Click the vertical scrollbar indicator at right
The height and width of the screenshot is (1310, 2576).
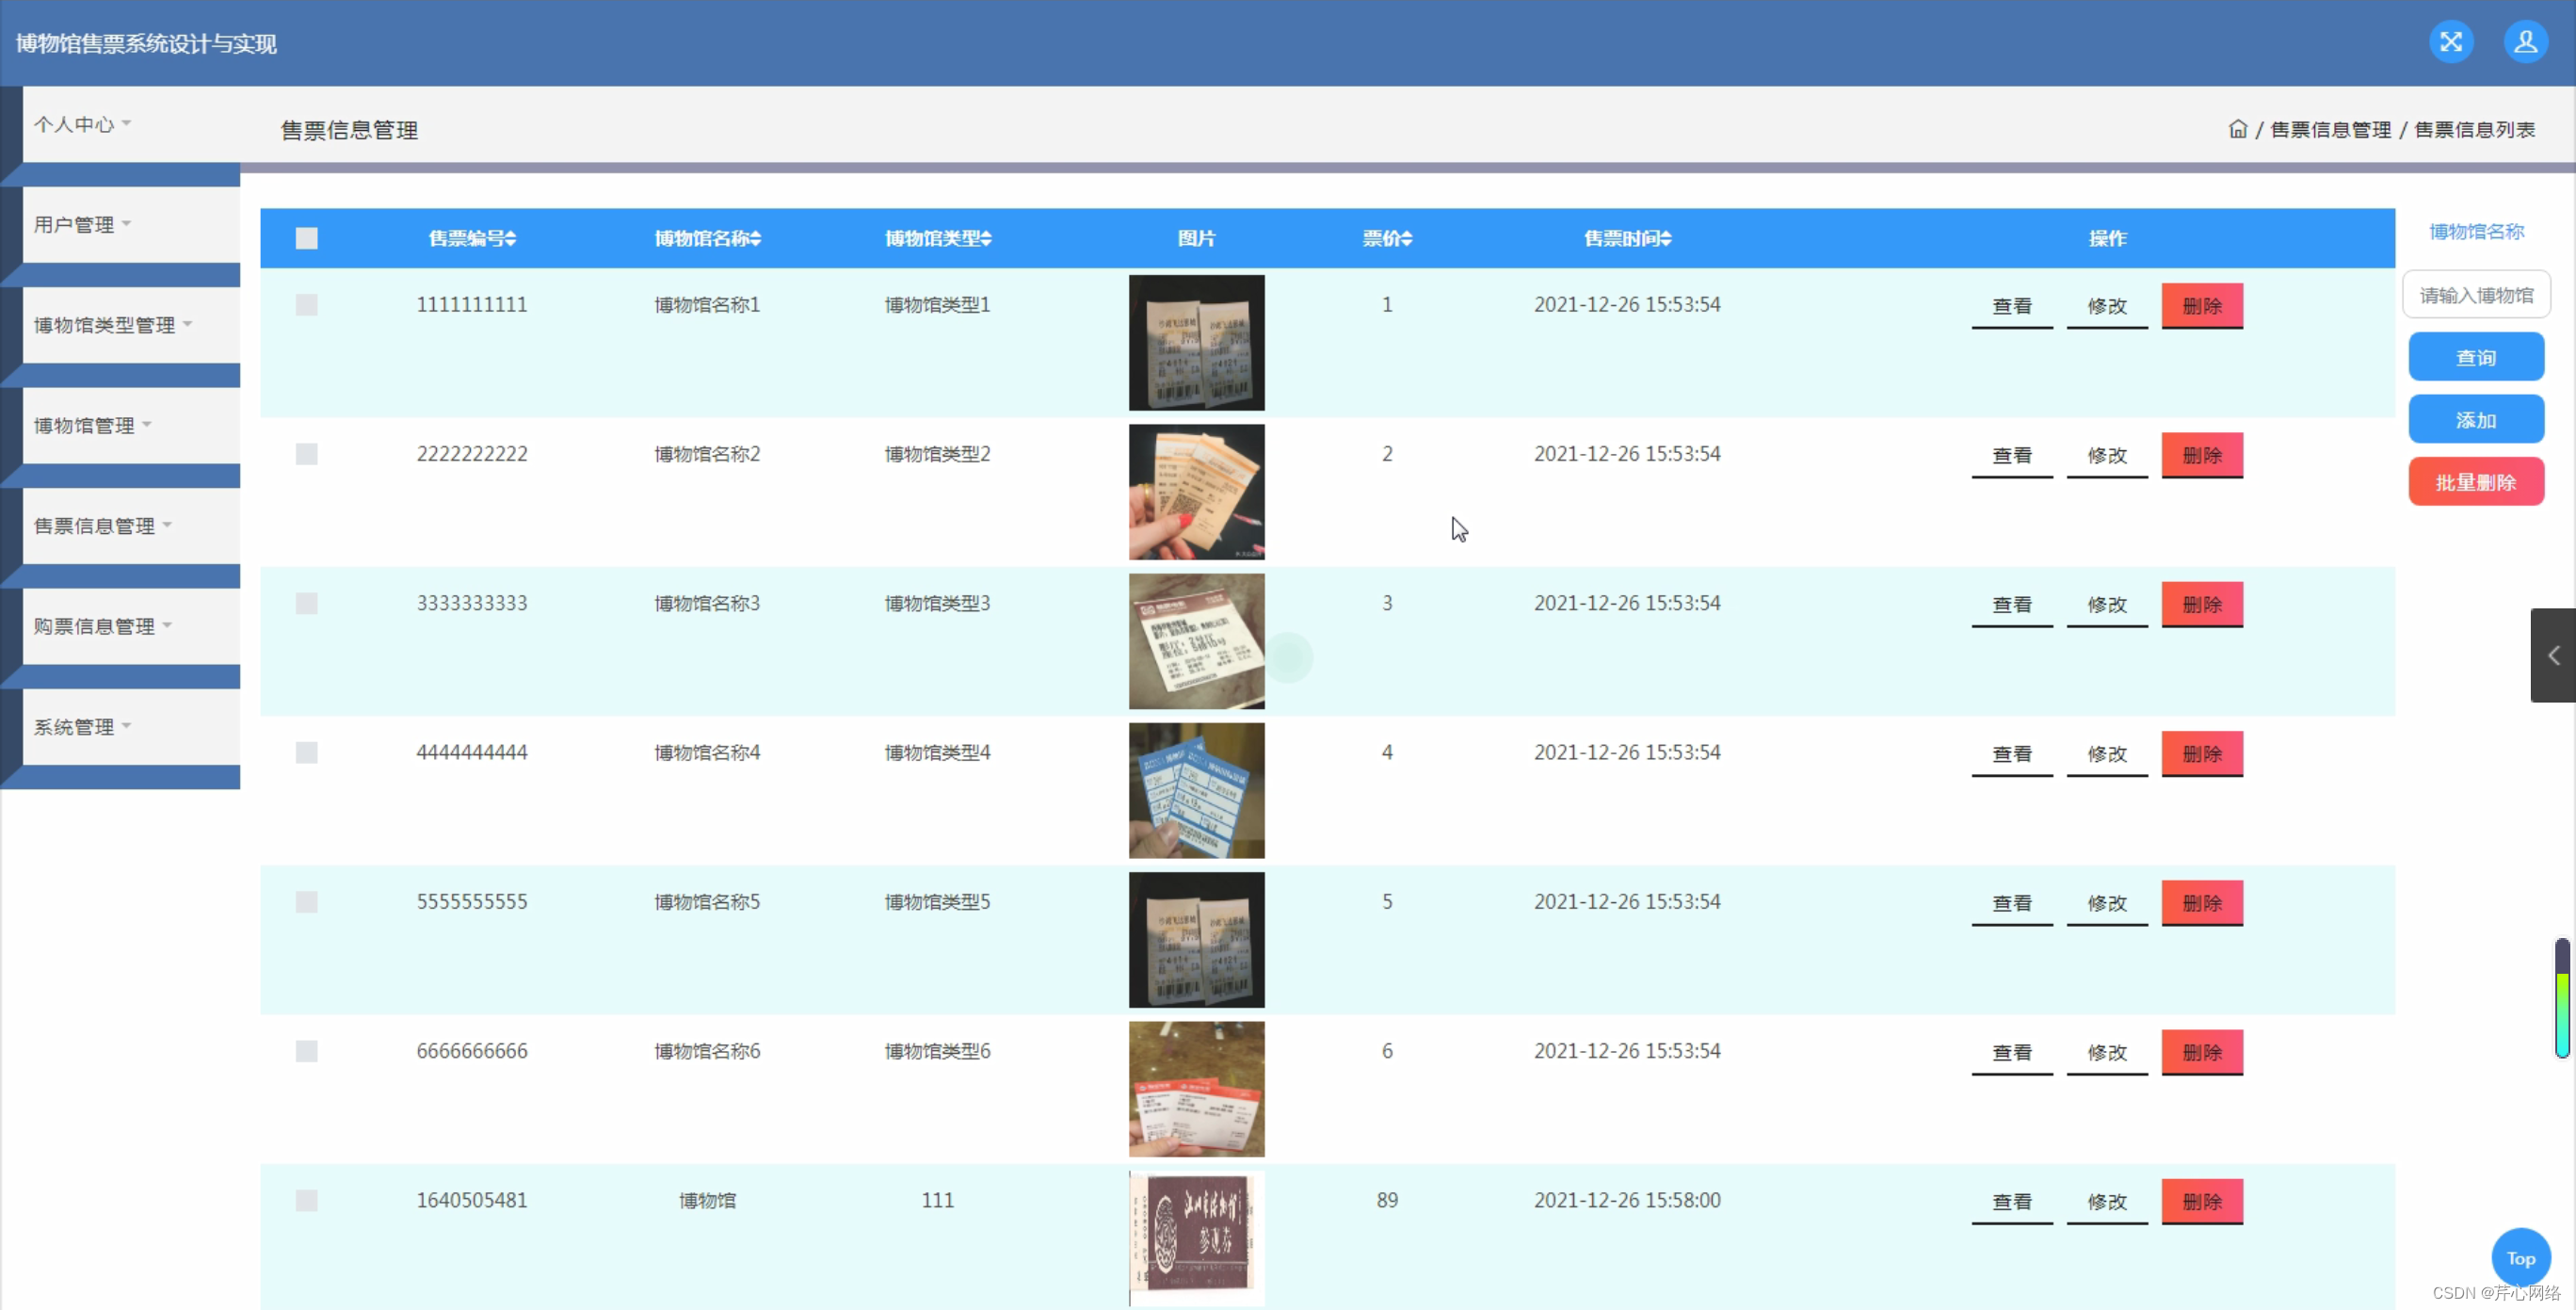point(2561,997)
